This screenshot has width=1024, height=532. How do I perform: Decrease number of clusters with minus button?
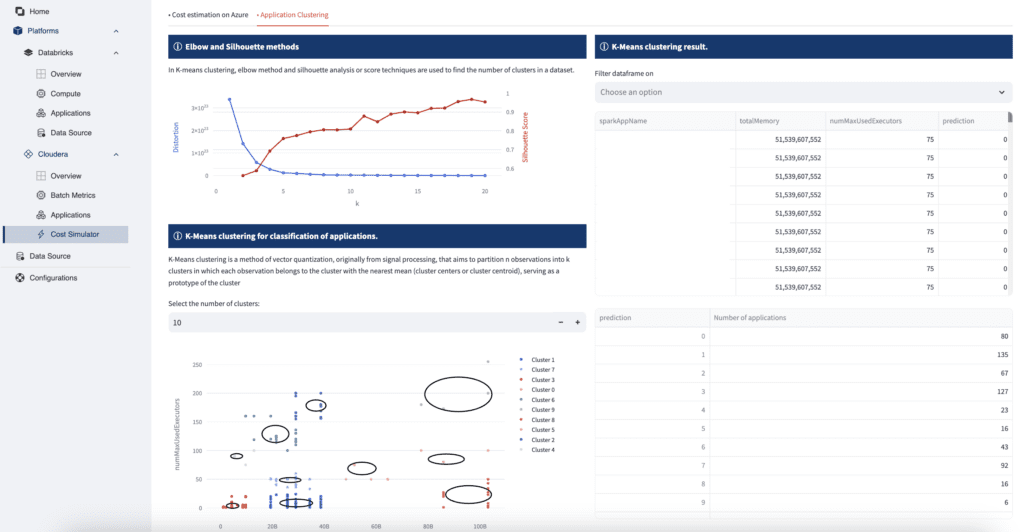point(560,323)
